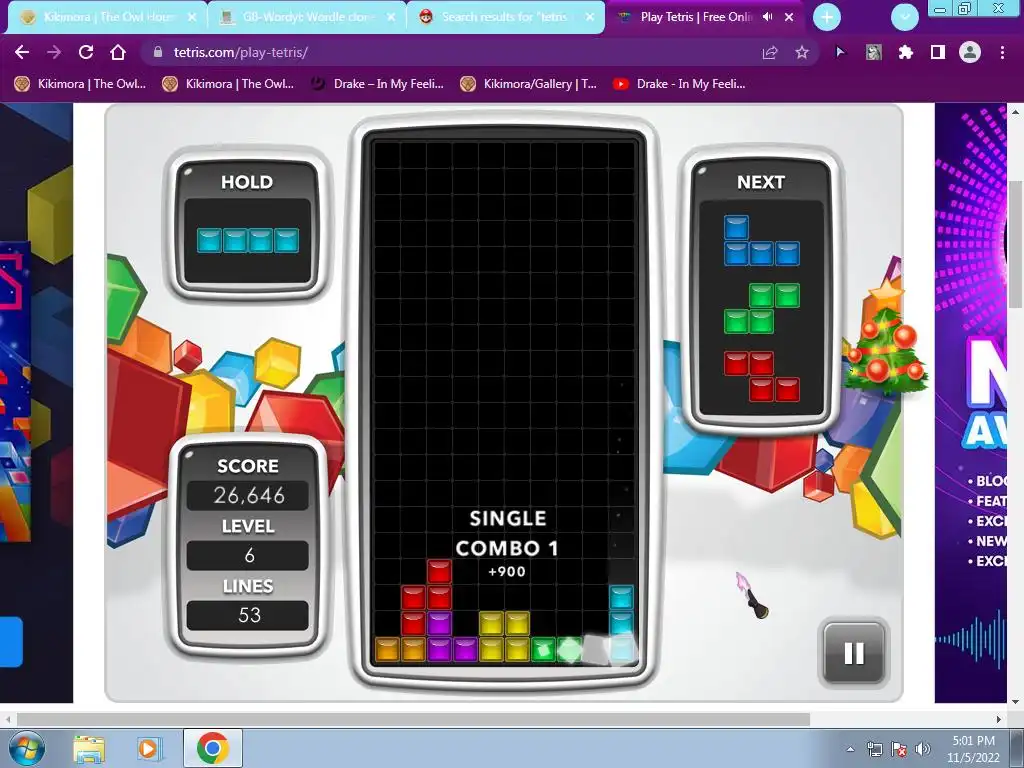
Task: Open the browser home page
Action: (x=118, y=52)
